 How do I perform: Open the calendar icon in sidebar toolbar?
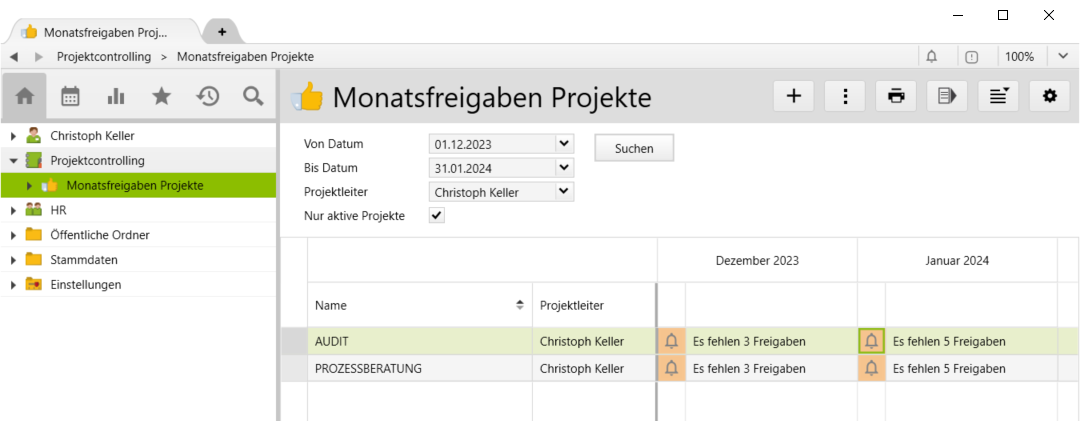pyautogui.click(x=71, y=96)
